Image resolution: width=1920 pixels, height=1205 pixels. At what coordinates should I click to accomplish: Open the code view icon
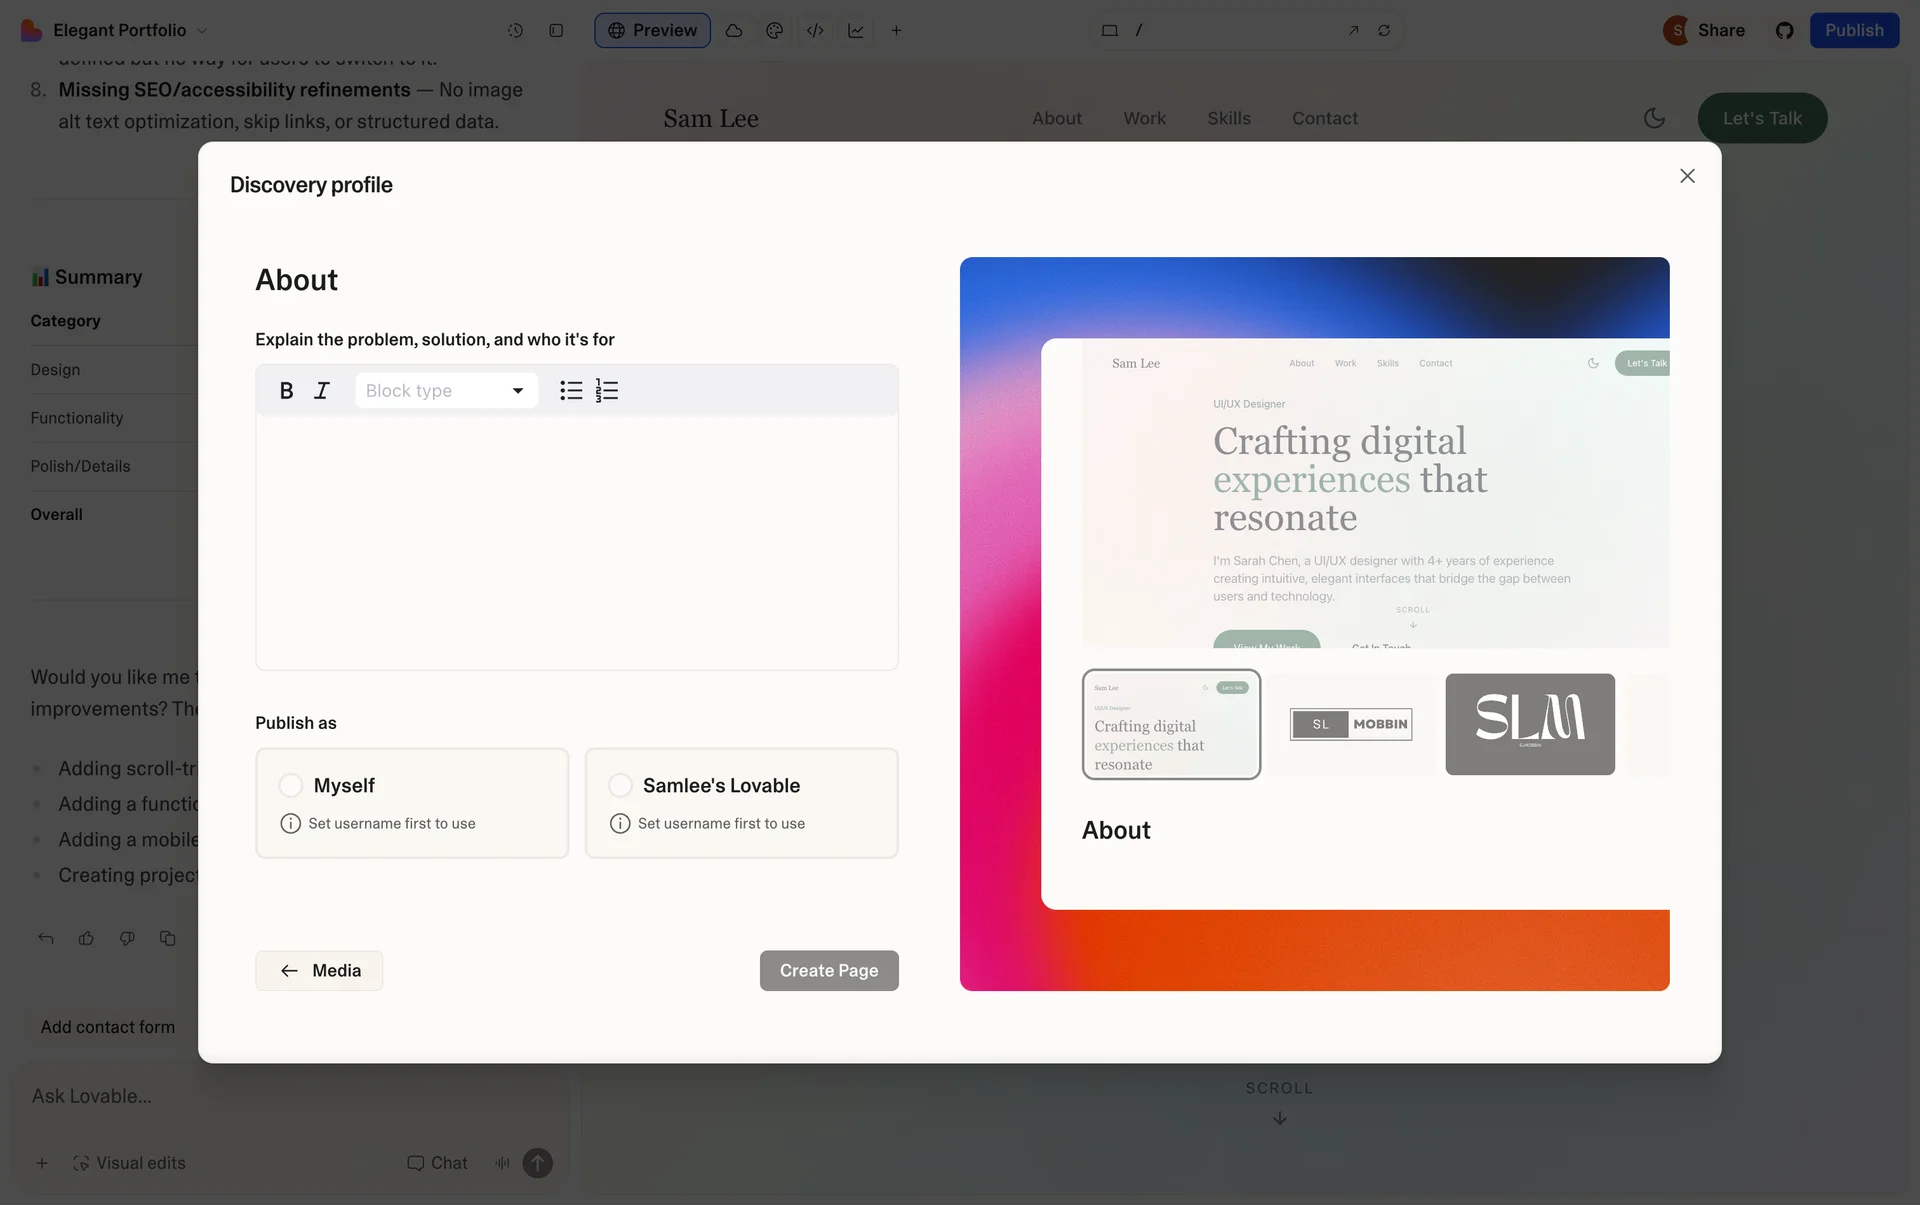[x=815, y=30]
